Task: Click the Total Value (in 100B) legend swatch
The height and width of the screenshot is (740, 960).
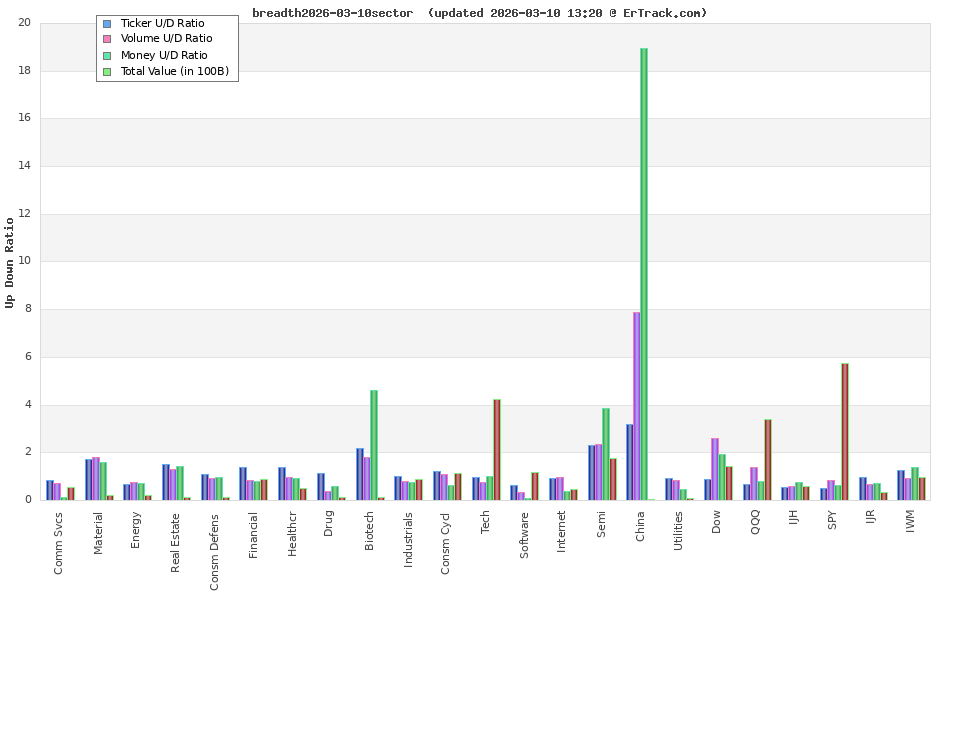Action: [107, 71]
